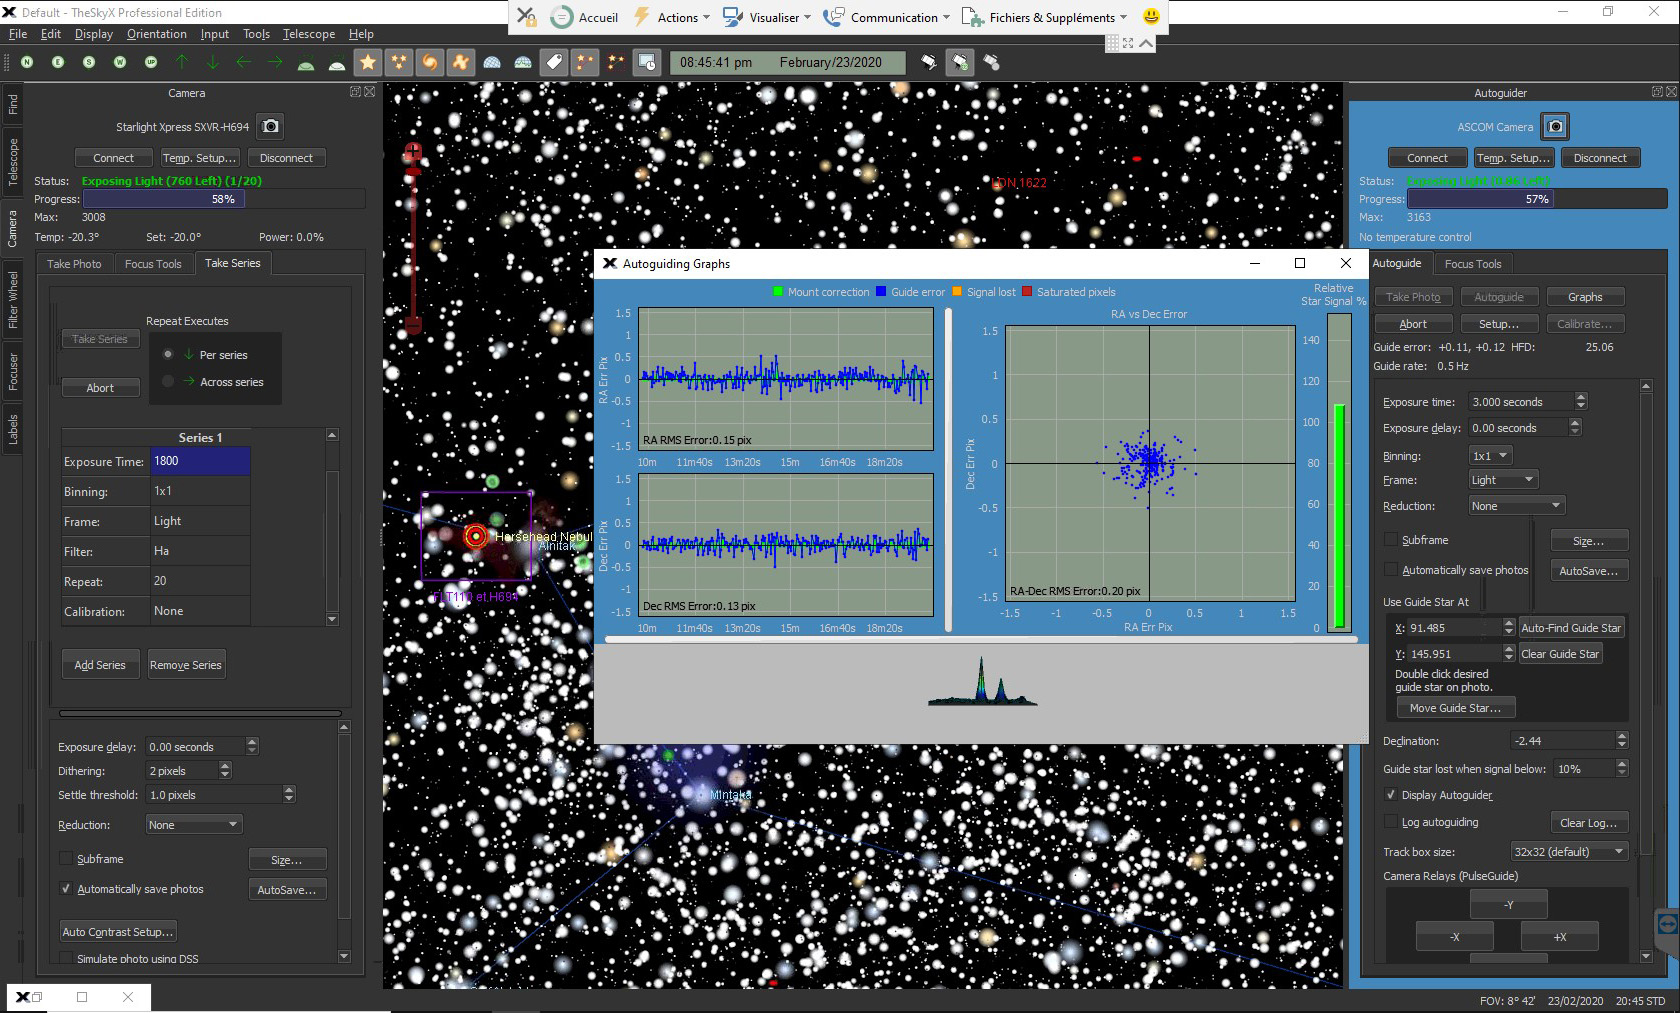Toggle the show stars icon in toolbar
Image resolution: width=1680 pixels, height=1013 pixels.
(x=368, y=62)
